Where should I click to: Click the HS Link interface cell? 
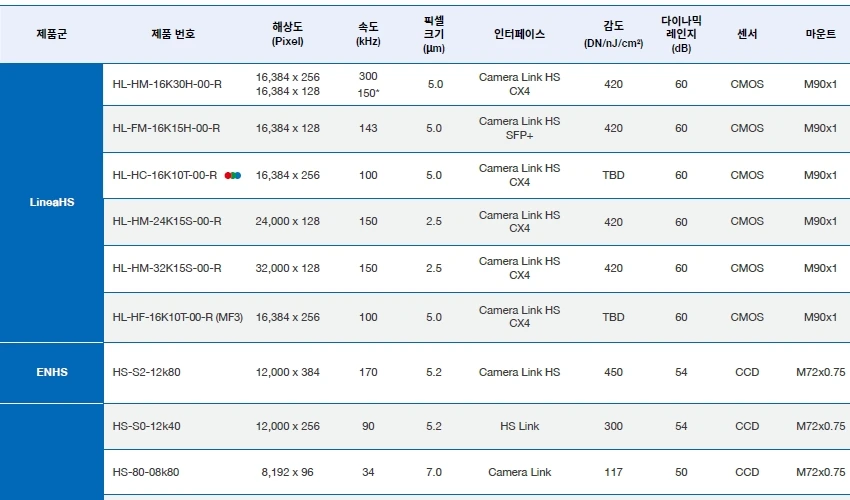pyautogui.click(x=519, y=426)
